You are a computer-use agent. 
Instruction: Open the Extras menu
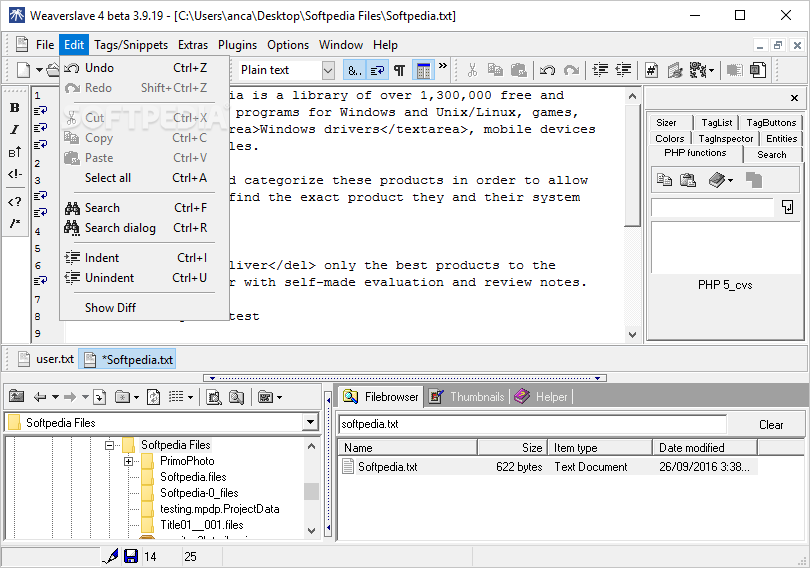pyautogui.click(x=193, y=45)
